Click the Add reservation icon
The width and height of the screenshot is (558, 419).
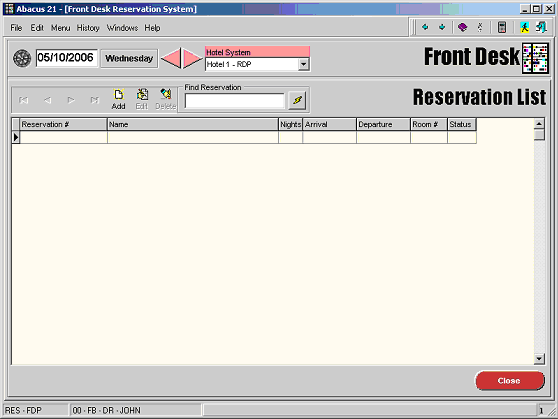point(119,99)
